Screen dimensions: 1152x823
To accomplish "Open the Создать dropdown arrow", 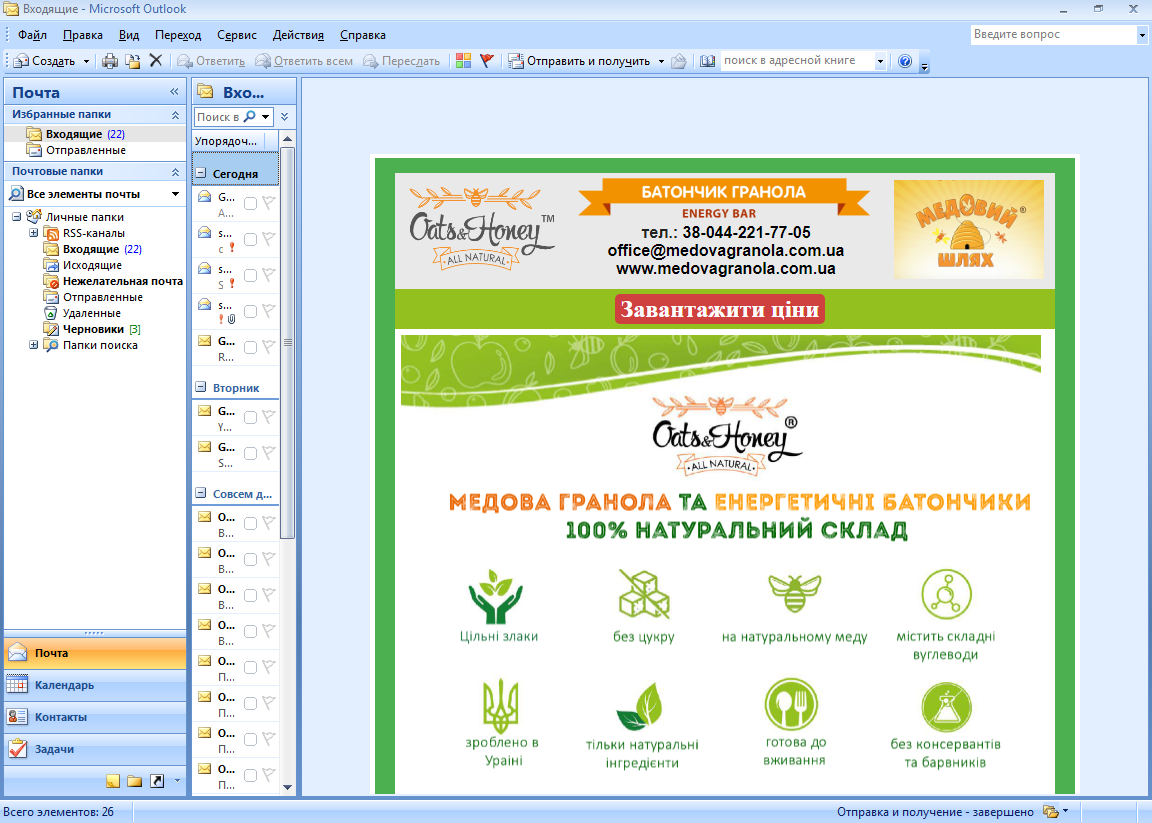I will 86,61.
